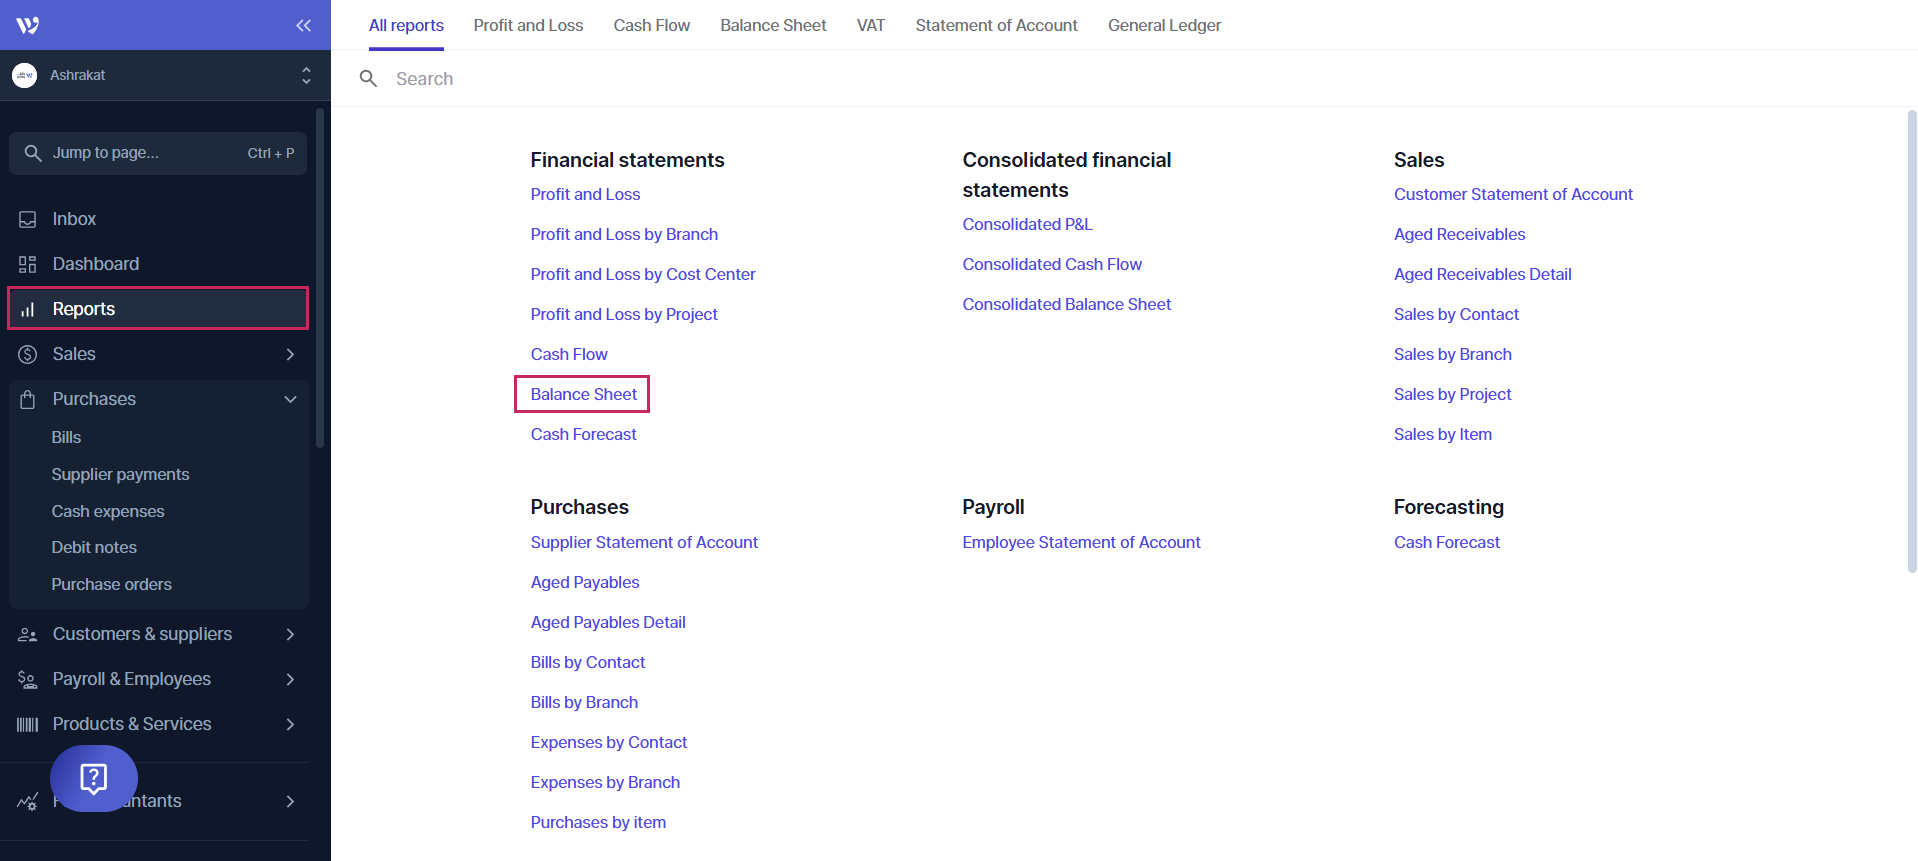The width and height of the screenshot is (1918, 861).
Task: Click the Purchases shopping bag icon
Action: 28,399
